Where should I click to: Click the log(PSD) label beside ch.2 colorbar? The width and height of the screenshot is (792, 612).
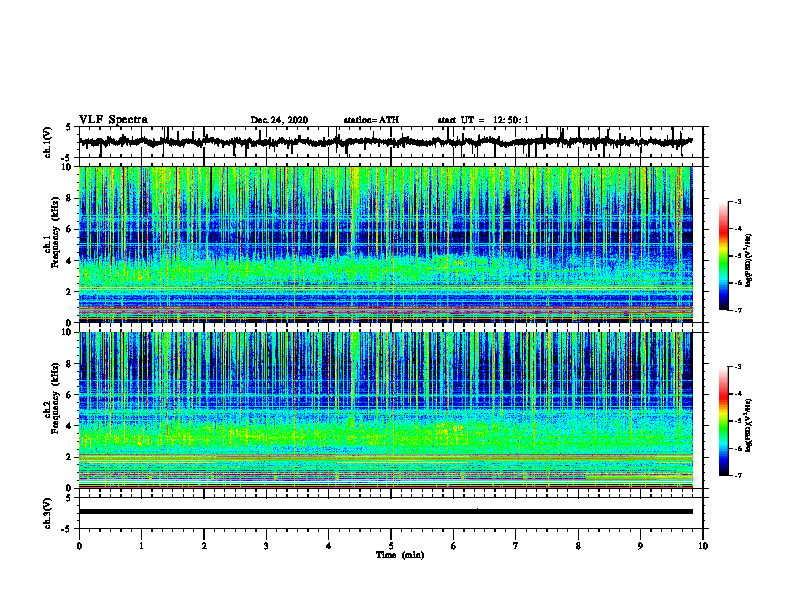[x=749, y=426]
